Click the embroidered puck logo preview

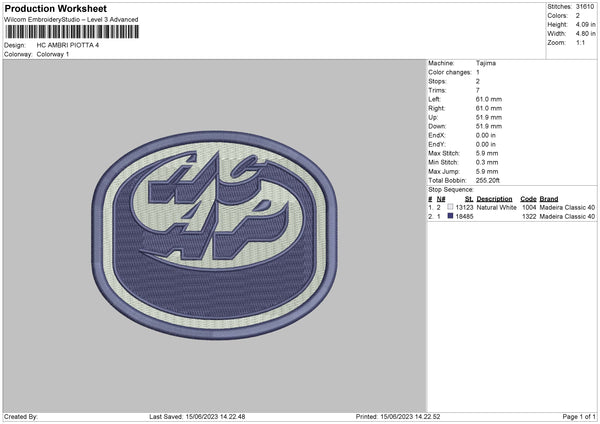pos(214,235)
